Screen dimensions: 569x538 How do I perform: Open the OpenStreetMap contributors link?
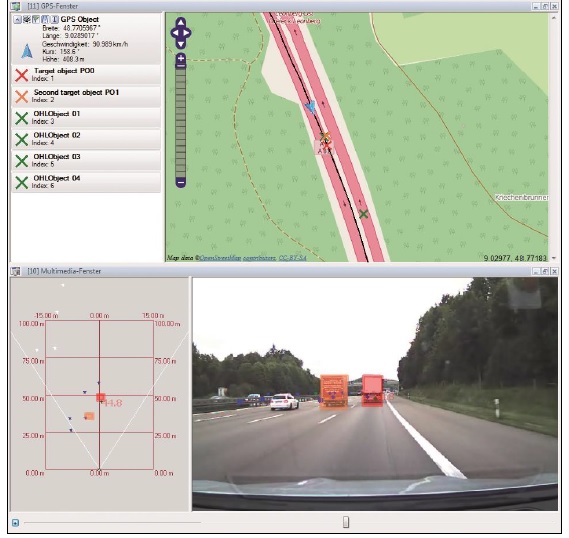tap(238, 258)
